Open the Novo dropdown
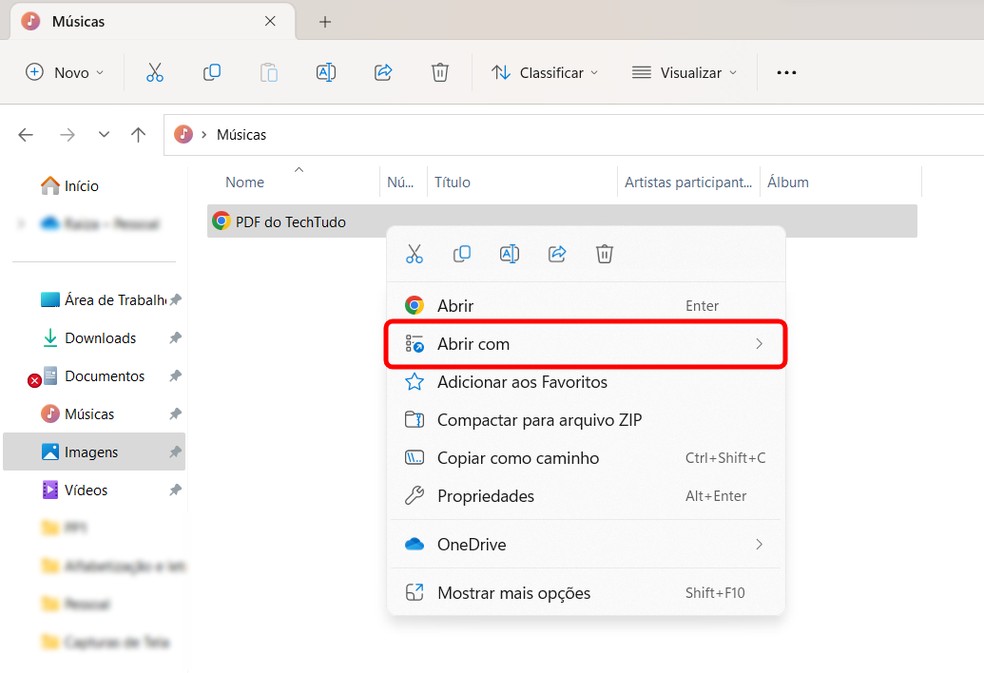 64,71
